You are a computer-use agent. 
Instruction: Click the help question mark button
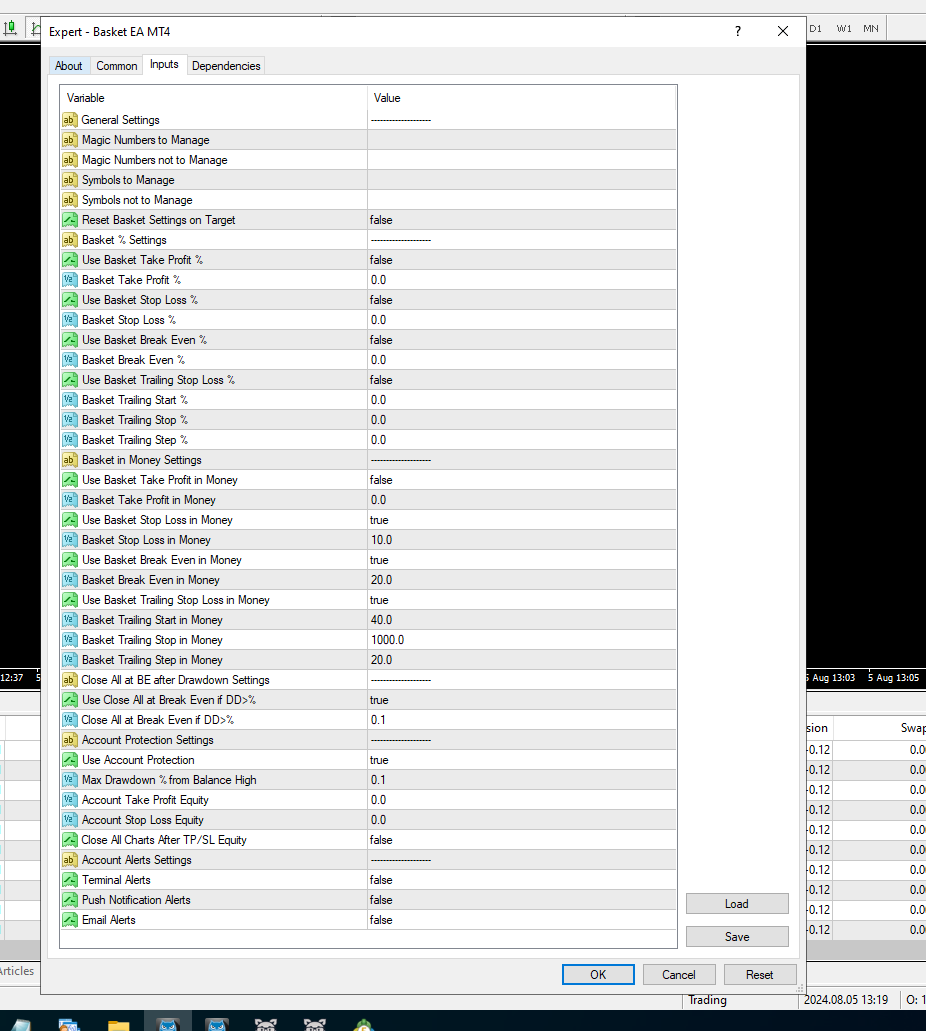738,31
